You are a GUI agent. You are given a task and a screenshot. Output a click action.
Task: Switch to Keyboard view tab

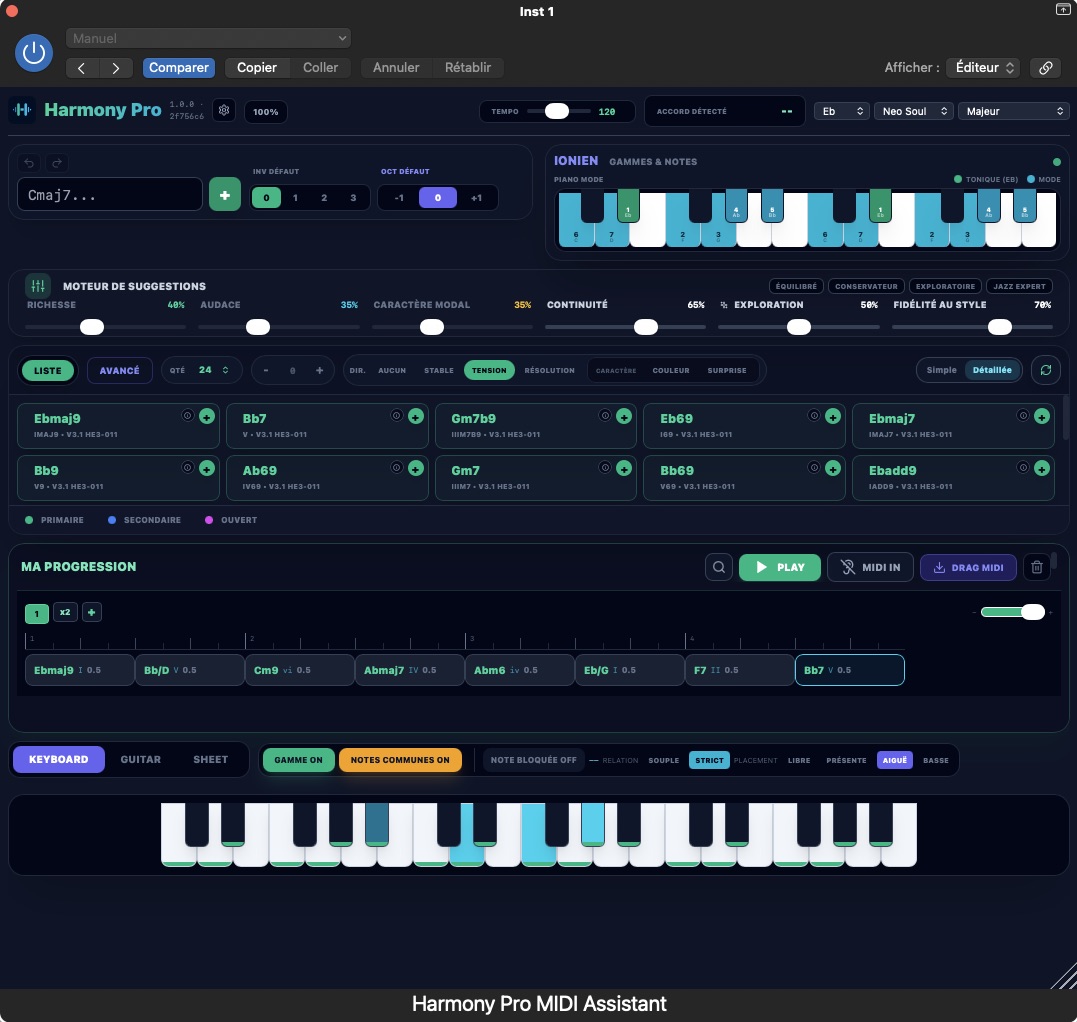pyautogui.click(x=58, y=760)
